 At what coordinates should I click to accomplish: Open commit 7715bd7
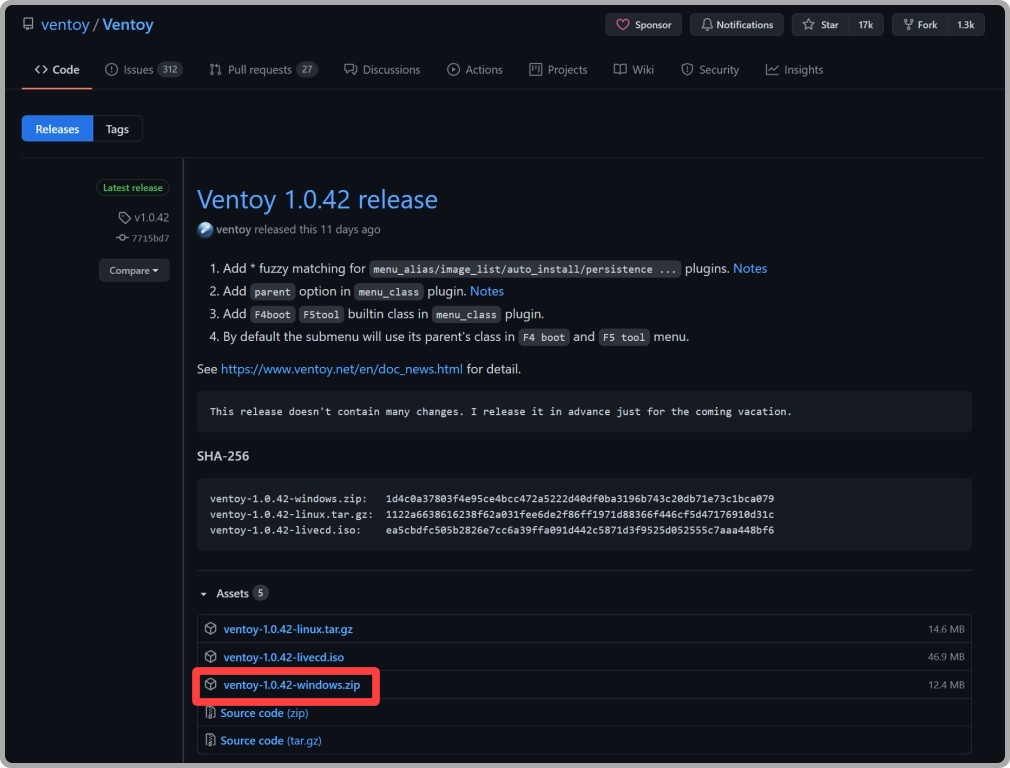pyautogui.click(x=150, y=238)
